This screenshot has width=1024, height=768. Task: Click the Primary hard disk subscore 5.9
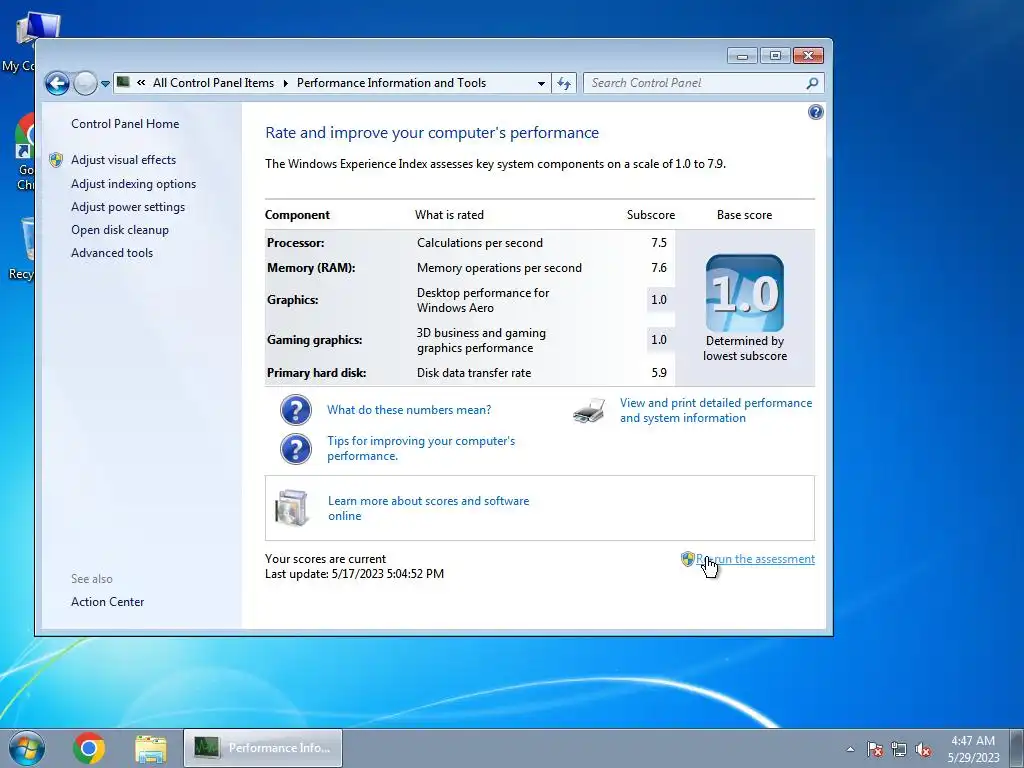click(659, 373)
